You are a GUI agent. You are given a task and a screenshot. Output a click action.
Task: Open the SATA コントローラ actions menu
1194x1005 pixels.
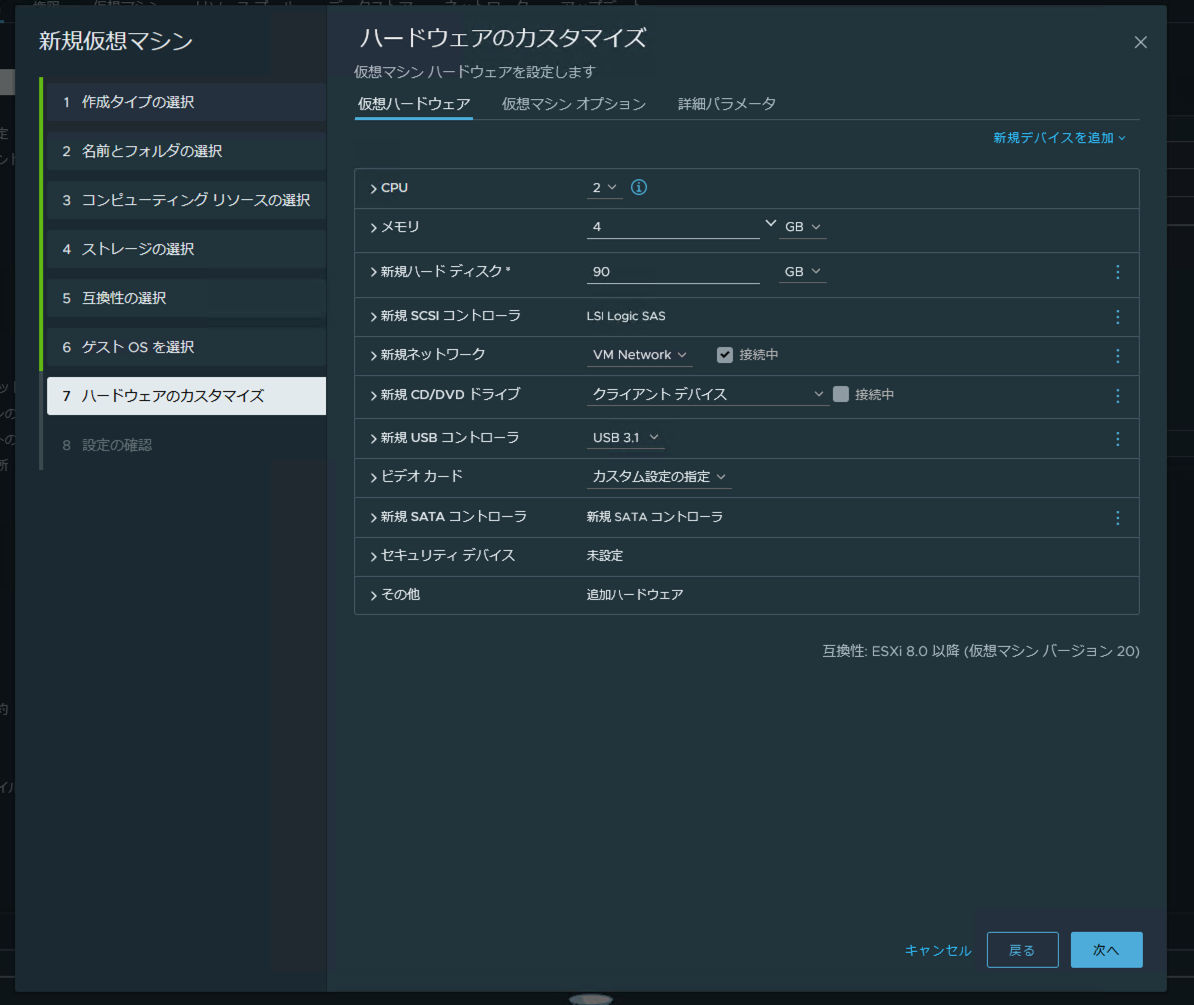coord(1117,518)
